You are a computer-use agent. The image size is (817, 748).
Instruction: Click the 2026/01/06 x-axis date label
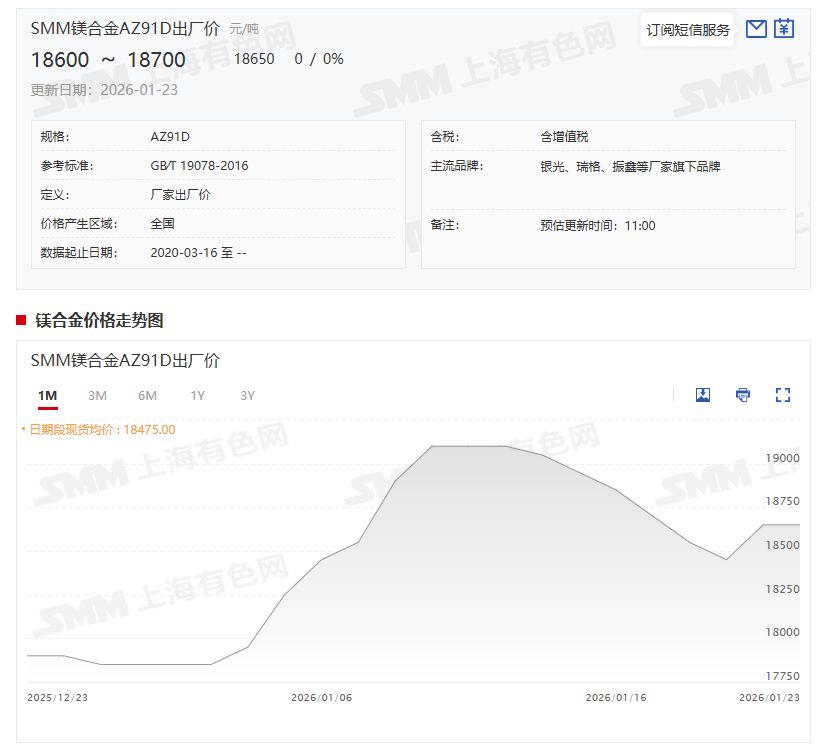coord(321,697)
